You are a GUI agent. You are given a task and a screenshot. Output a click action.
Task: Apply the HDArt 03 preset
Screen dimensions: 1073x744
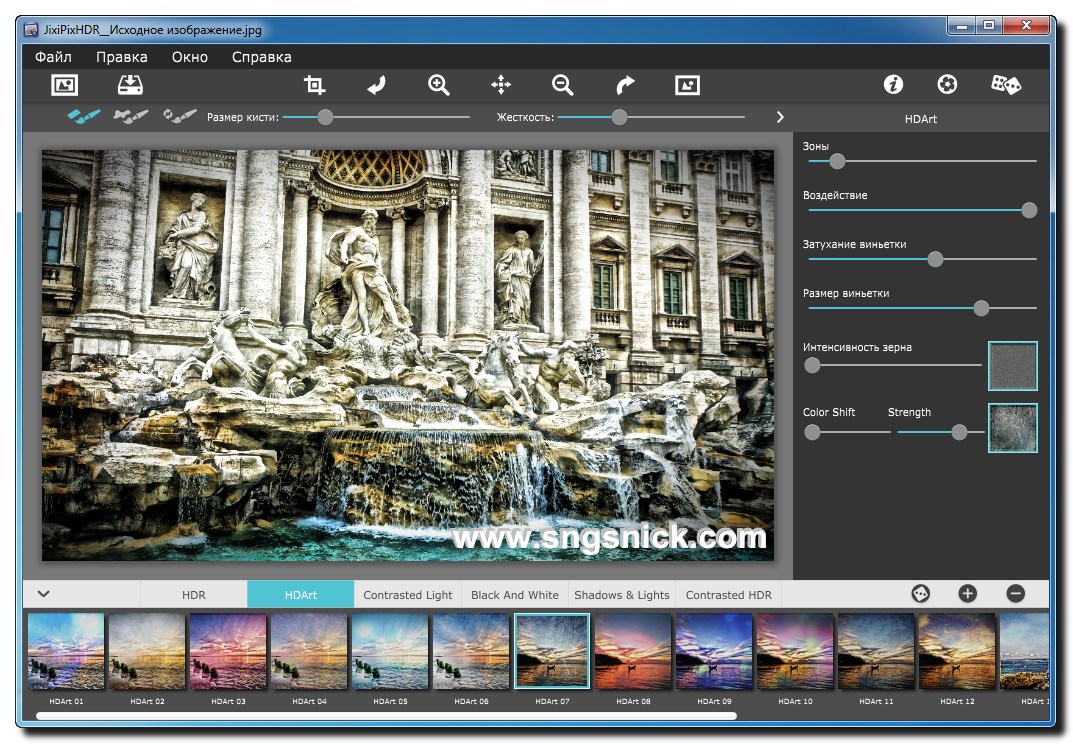click(x=228, y=651)
